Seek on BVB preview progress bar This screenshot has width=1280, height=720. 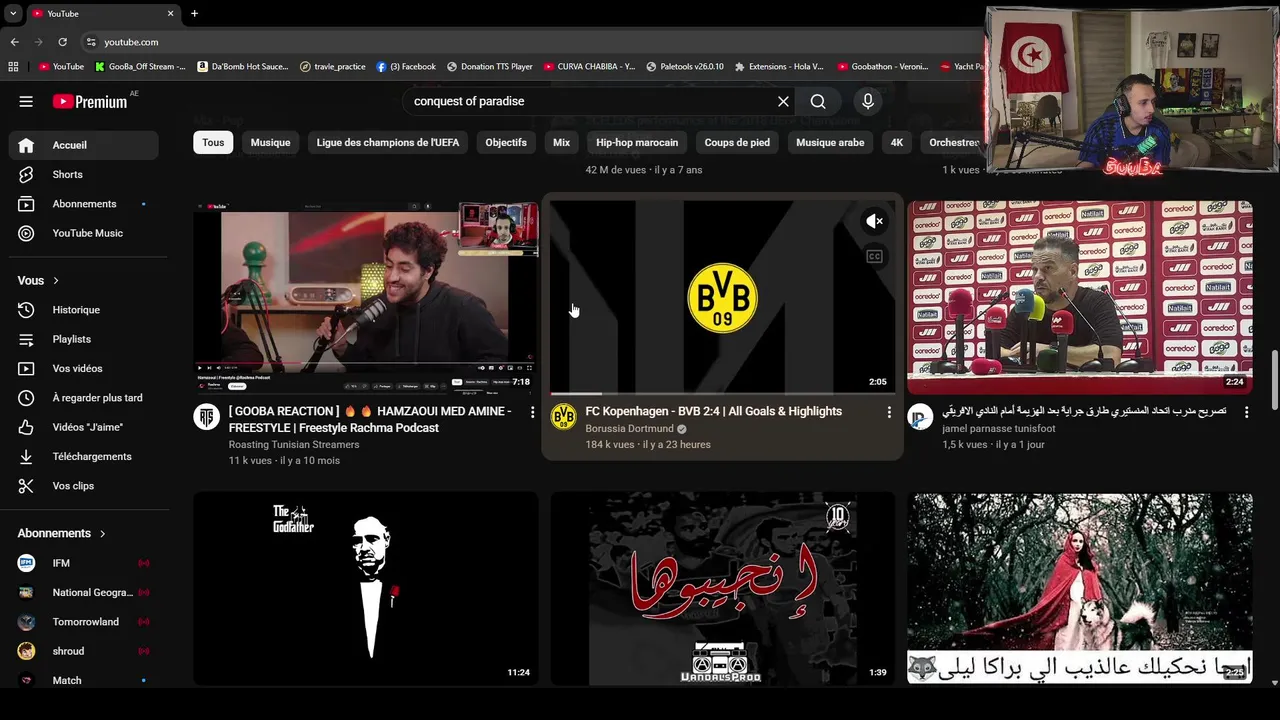722,393
